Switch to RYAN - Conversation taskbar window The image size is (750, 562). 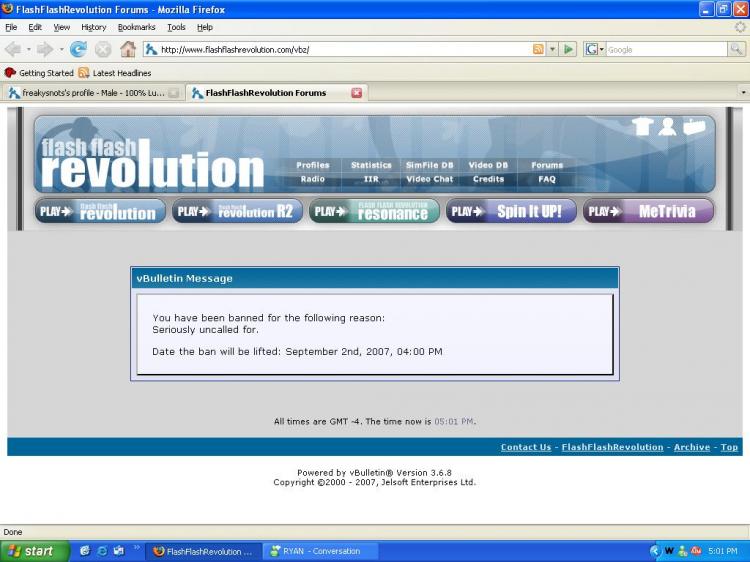320,551
